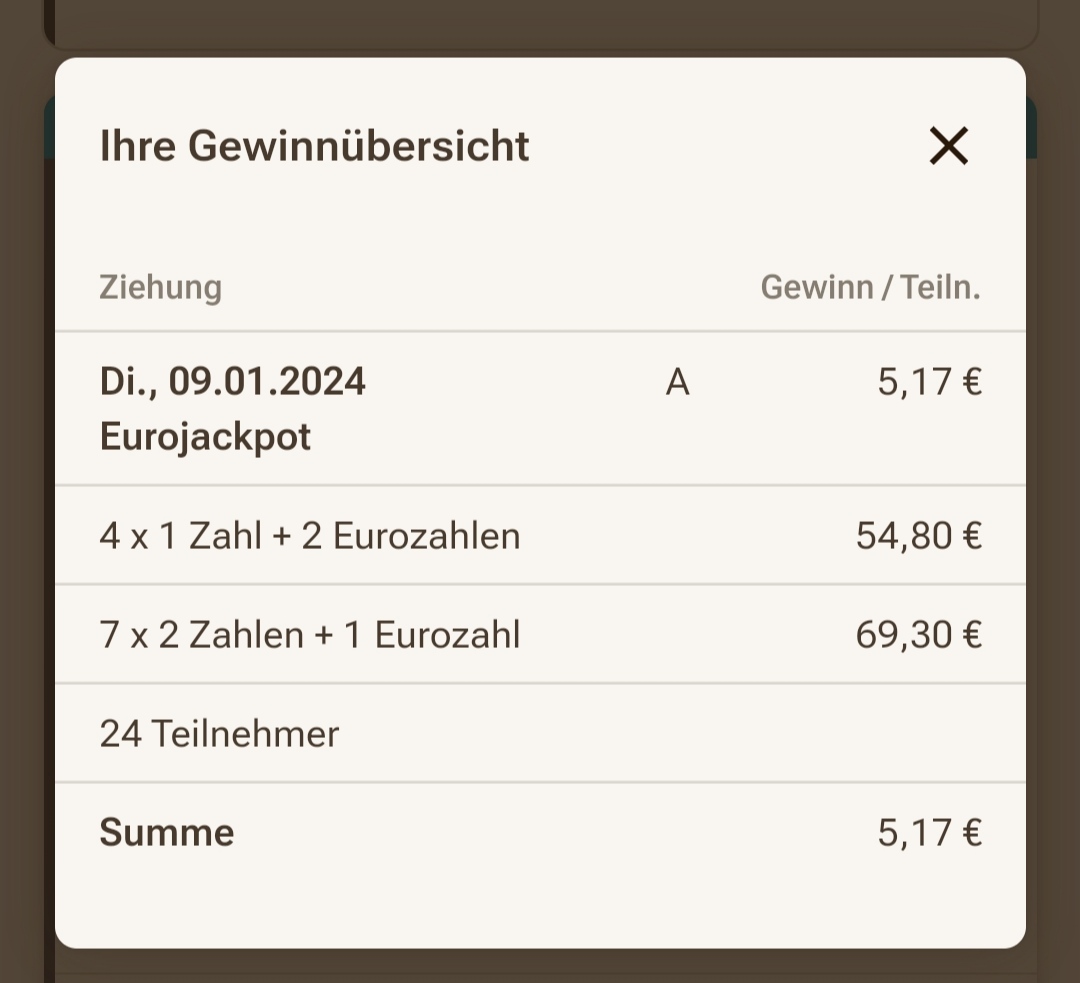Click the 54,80 € winnings amount
This screenshot has width=1080, height=983.
tap(918, 536)
